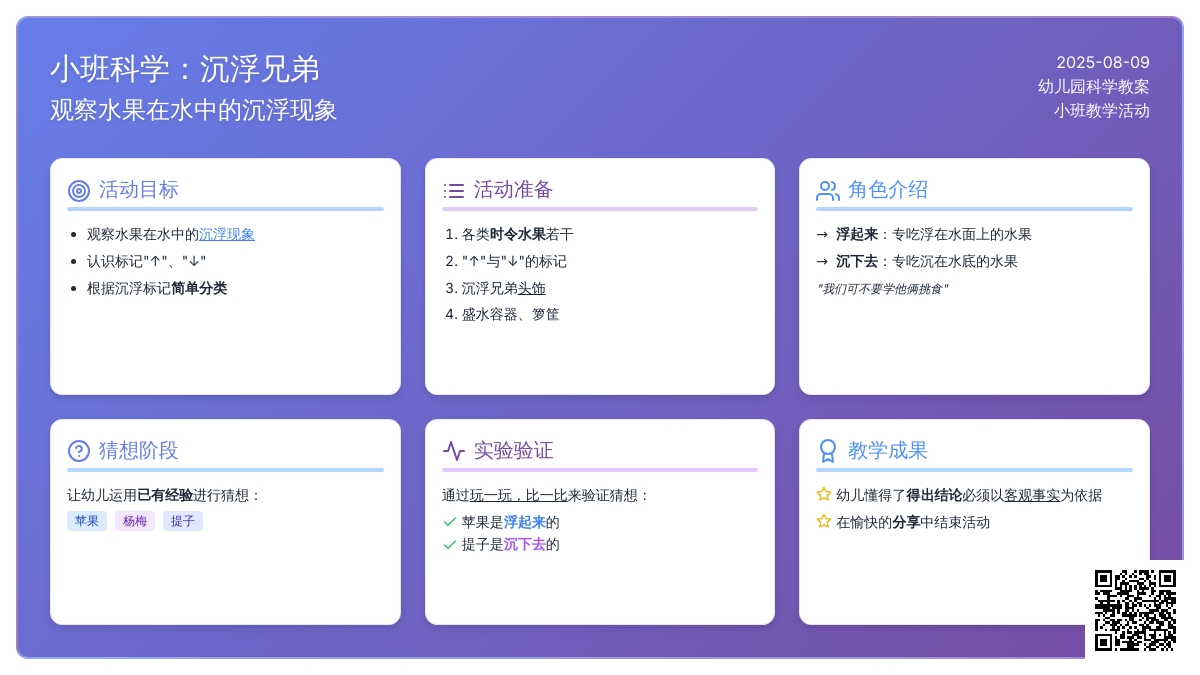Click the 活动准备 card heading
Image resolution: width=1200 pixels, height=675 pixels.
pos(513,190)
